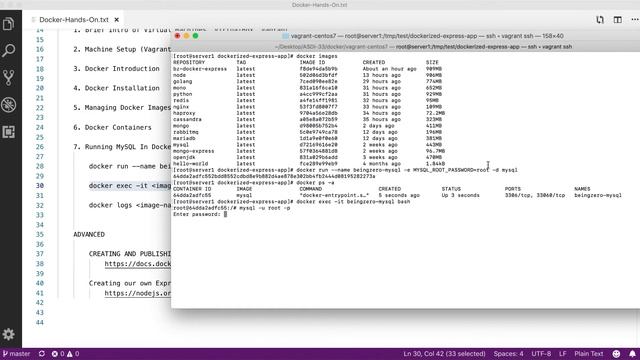The image size is (640, 360).
Task: Click line number 44 in the gutter
Action: pos(40,322)
